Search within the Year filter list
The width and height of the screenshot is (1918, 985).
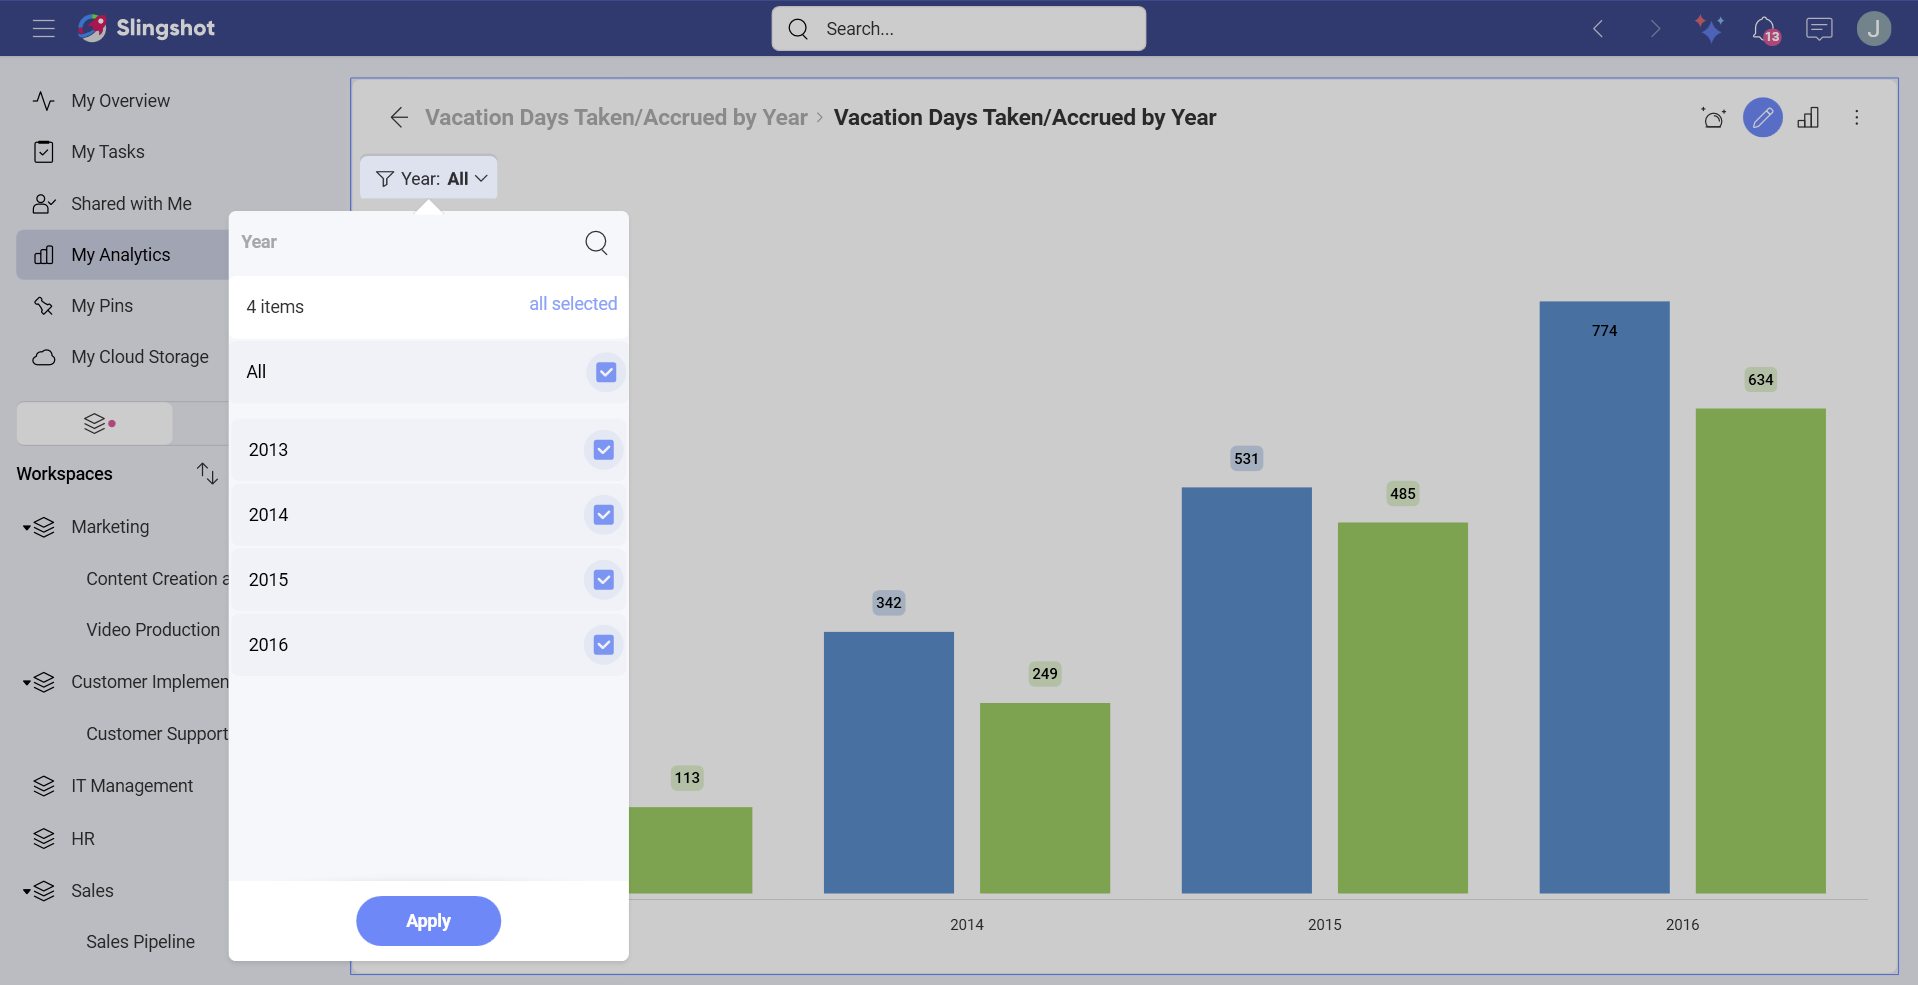[x=596, y=243]
